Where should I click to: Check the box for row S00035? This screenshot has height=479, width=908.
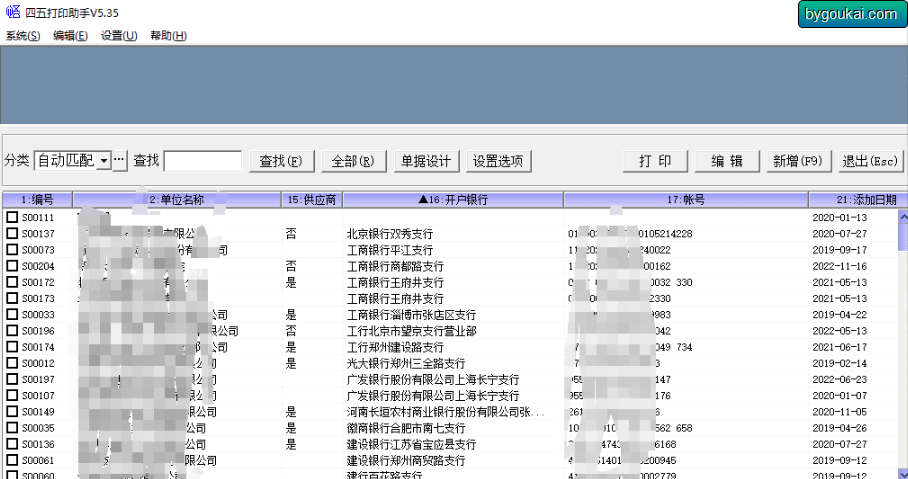pyautogui.click(x=12, y=428)
